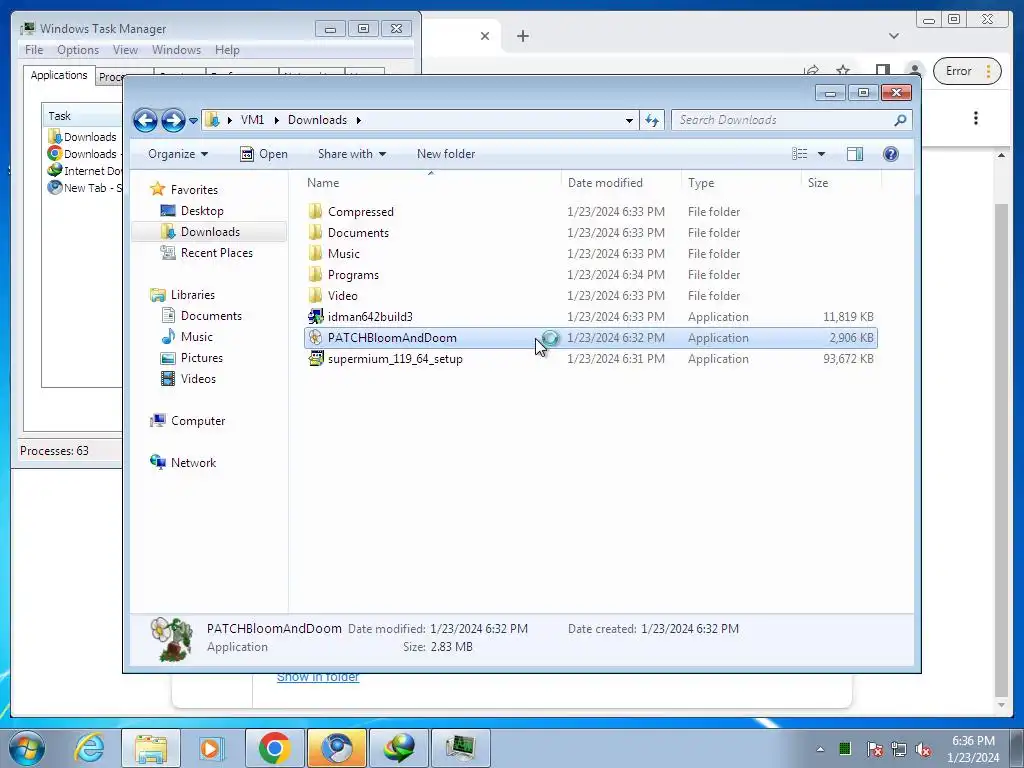Screen dimensions: 1024x768
Task: Open Windows Media Player from taskbar
Action: [x=212, y=748]
